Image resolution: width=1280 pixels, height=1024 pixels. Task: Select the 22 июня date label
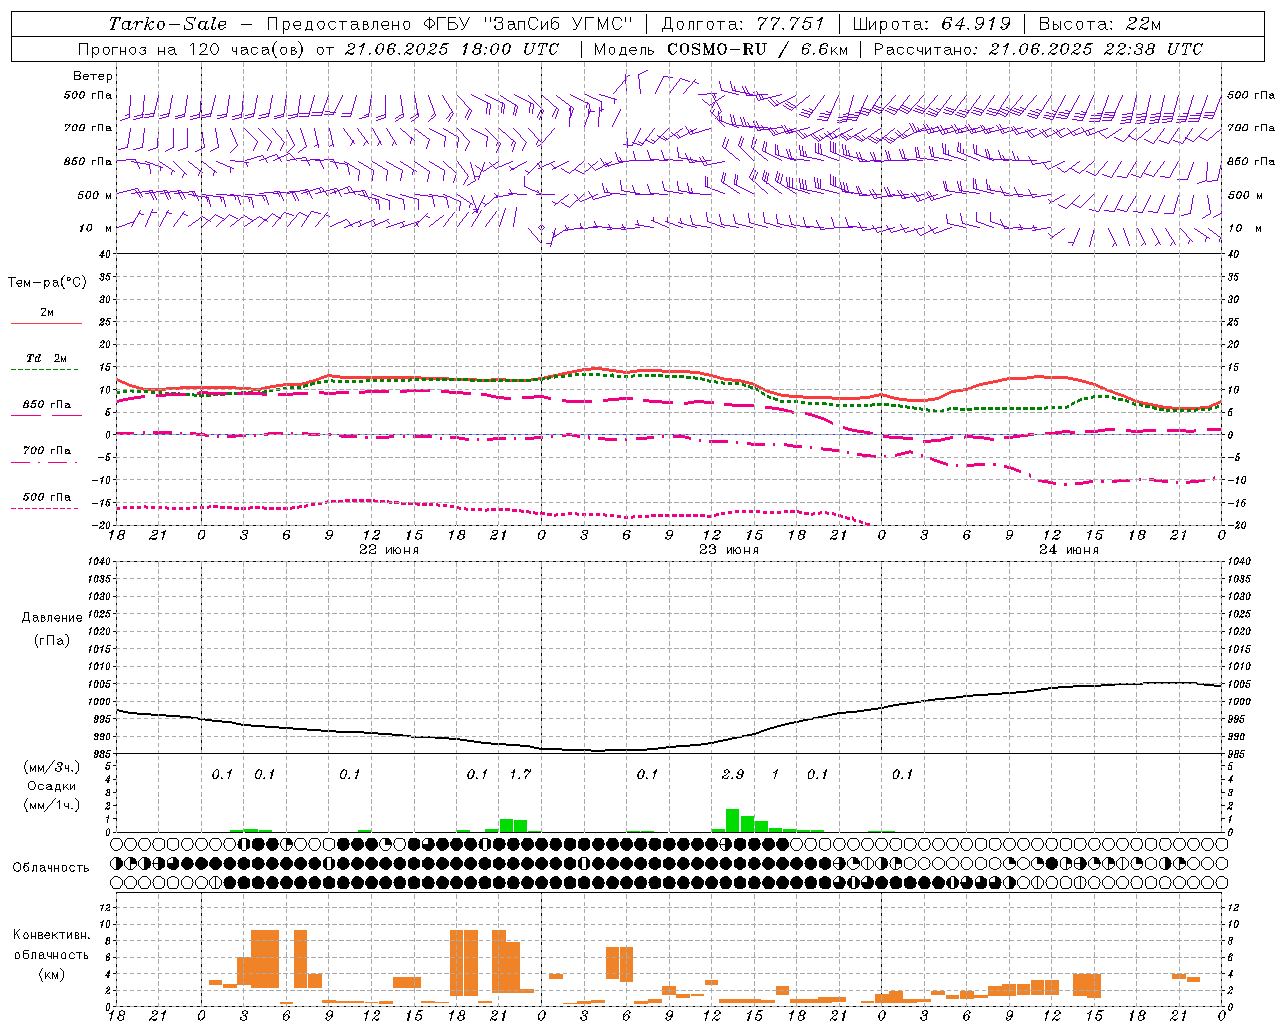pyautogui.click(x=389, y=550)
